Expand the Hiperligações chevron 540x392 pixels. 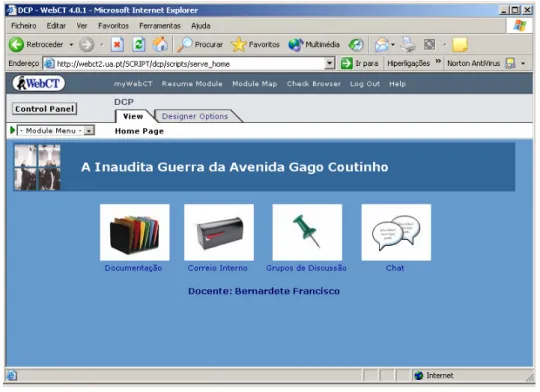coord(438,62)
